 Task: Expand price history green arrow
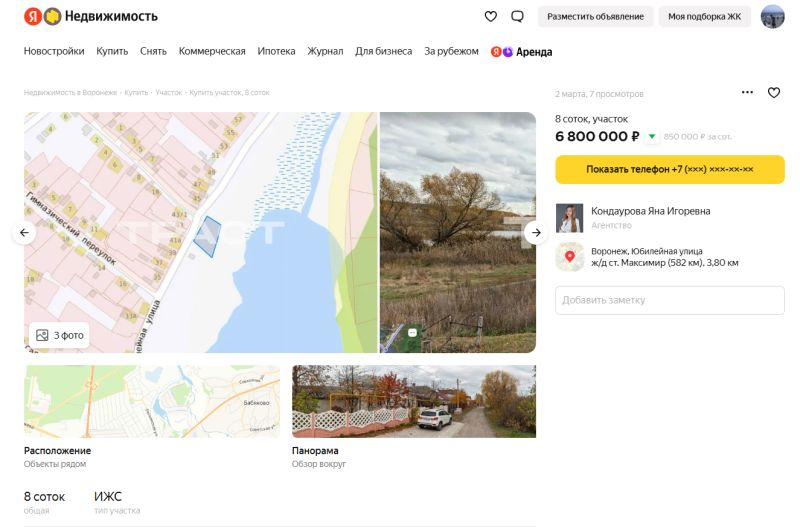tap(652, 136)
